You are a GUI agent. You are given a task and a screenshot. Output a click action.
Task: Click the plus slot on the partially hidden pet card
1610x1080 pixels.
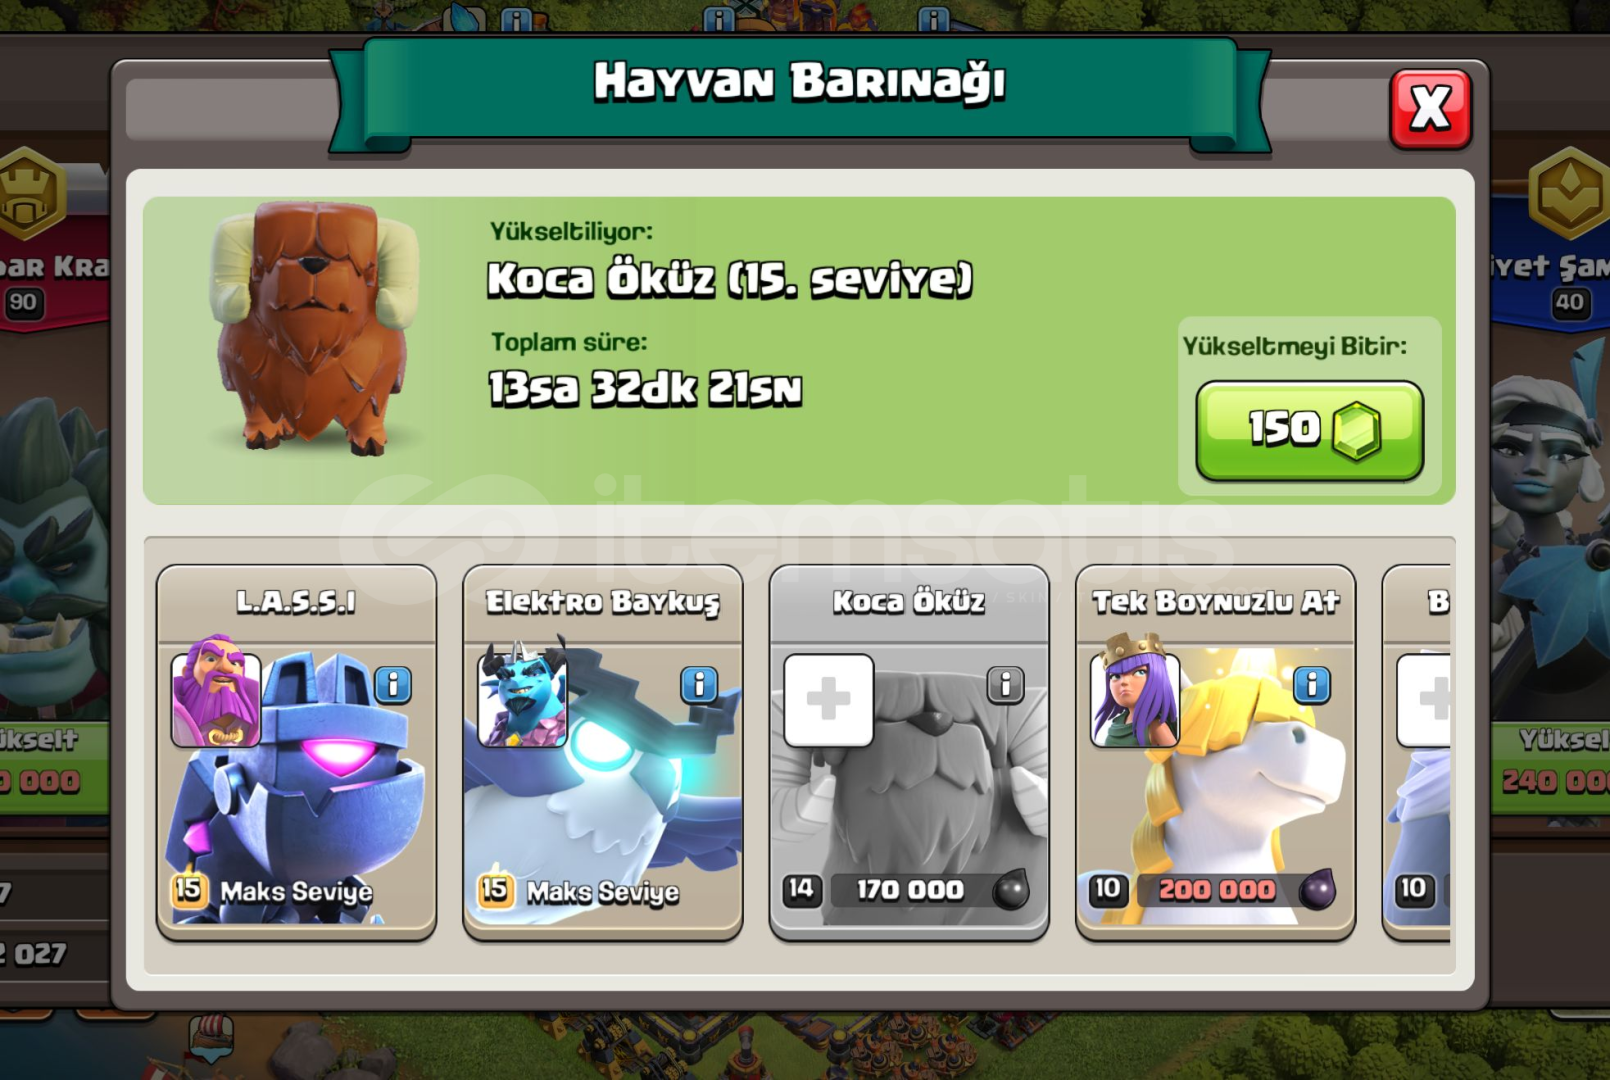(1424, 700)
